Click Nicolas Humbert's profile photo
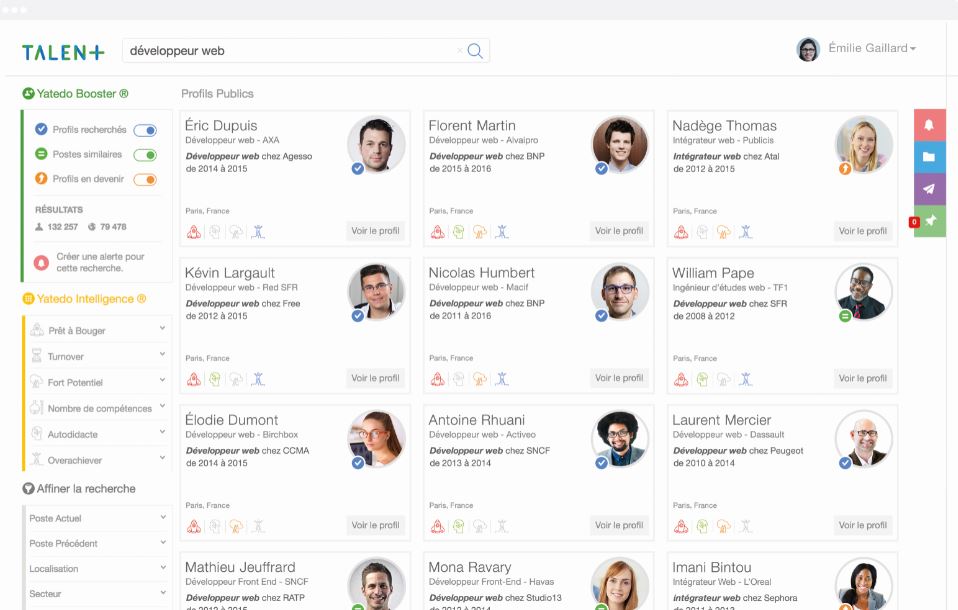Viewport: 958px width, 610px height. 620,291
